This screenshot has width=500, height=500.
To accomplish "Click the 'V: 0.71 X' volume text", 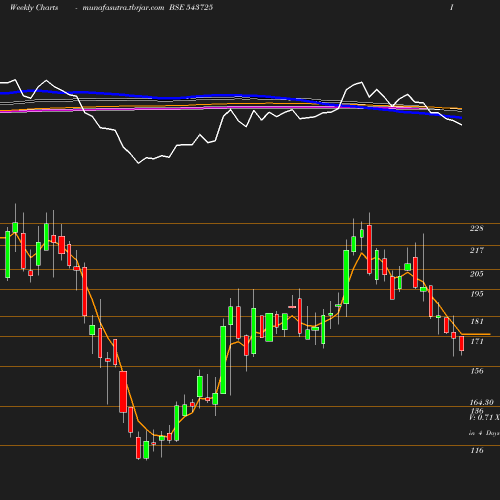I will [x=484, y=417].
